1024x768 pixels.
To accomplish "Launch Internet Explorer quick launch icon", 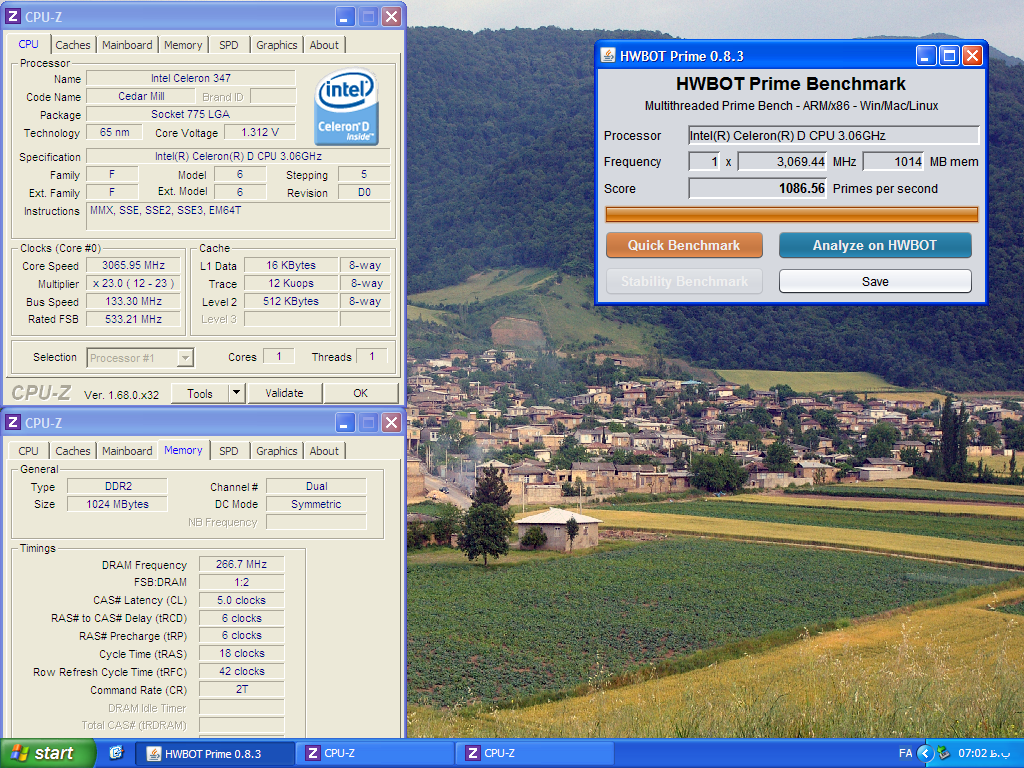I will tap(116, 753).
